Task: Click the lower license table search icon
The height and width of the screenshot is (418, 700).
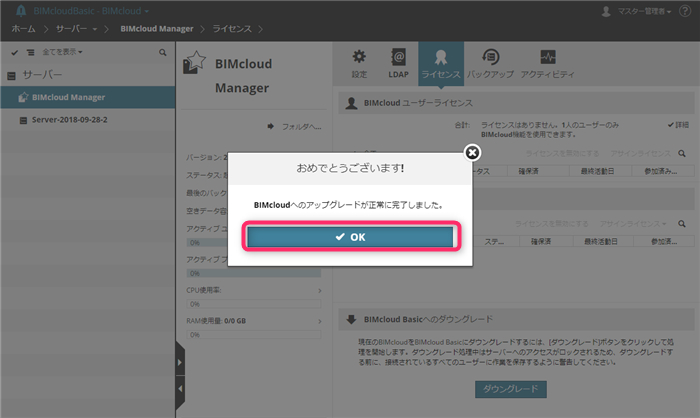Action: [x=682, y=224]
